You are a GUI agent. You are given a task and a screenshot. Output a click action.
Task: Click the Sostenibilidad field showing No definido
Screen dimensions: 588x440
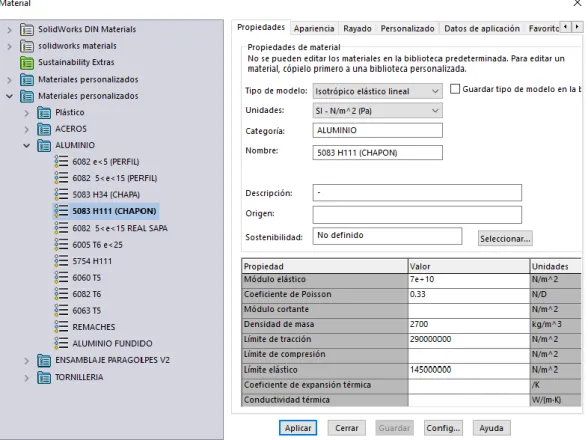[x=387, y=236]
